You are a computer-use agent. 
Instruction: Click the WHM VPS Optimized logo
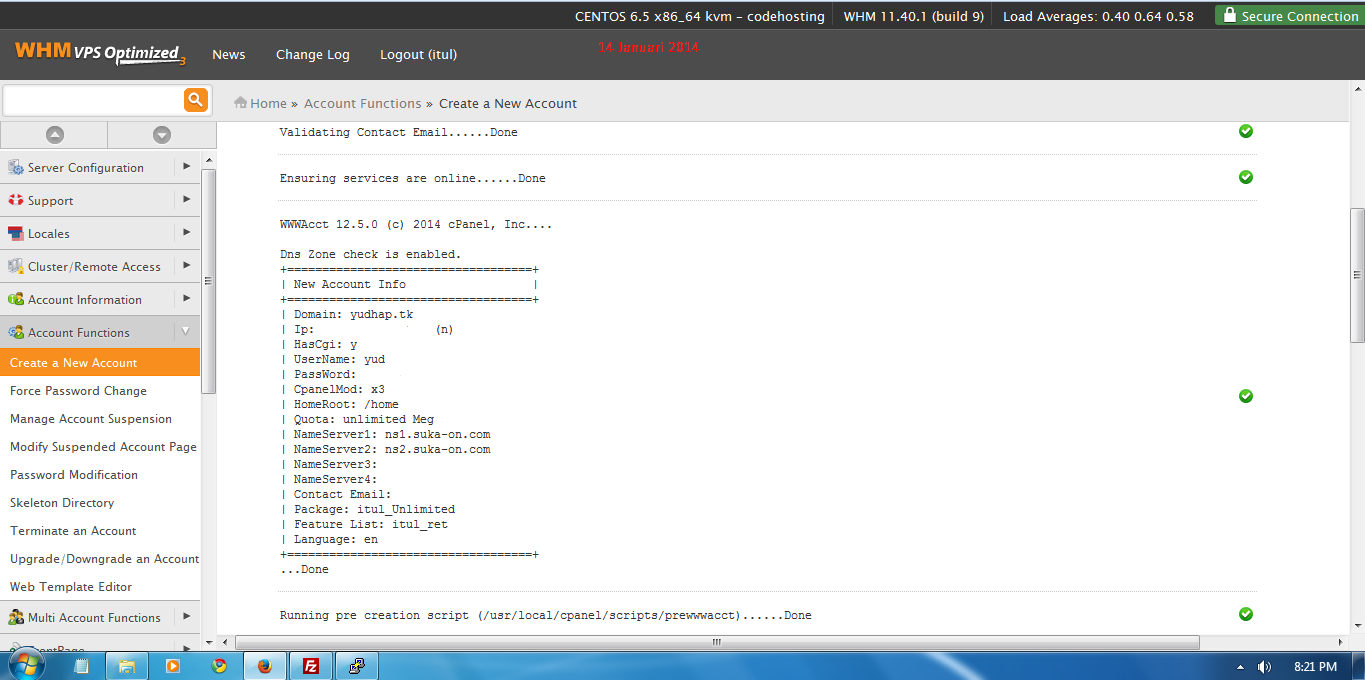[x=100, y=53]
